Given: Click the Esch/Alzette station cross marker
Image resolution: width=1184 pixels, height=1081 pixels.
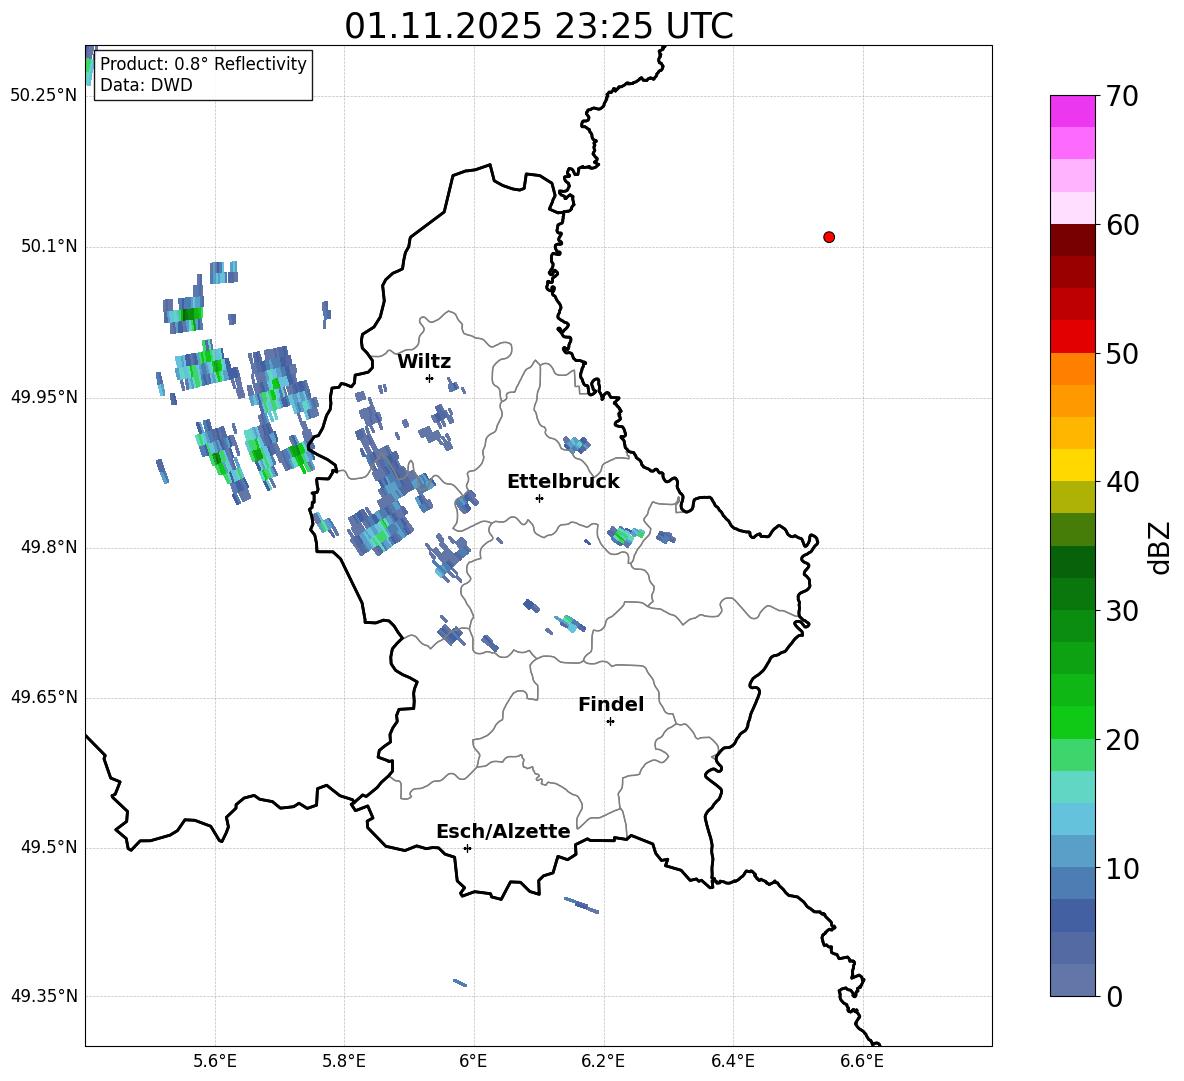Looking at the screenshot, I should click(467, 848).
